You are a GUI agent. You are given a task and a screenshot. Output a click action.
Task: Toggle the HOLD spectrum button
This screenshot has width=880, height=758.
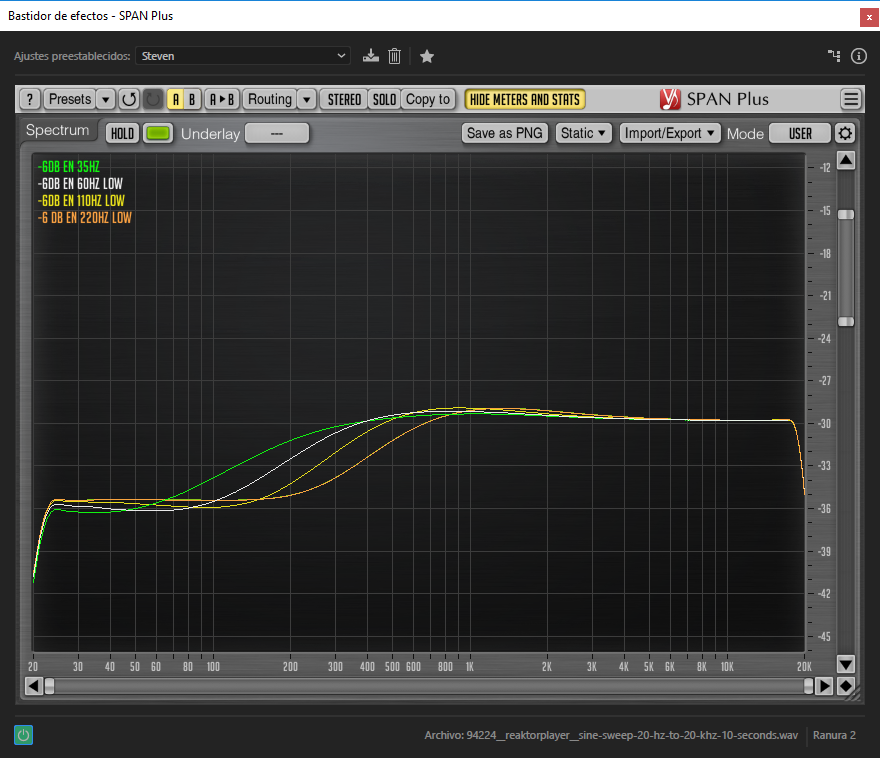tap(122, 133)
